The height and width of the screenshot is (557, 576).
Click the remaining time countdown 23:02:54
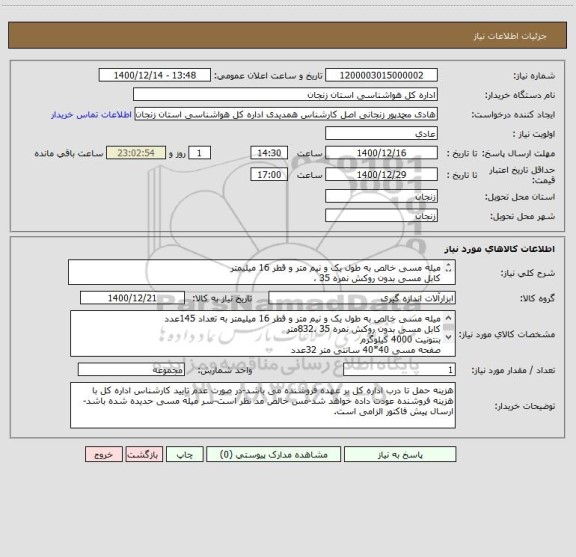[136, 153]
